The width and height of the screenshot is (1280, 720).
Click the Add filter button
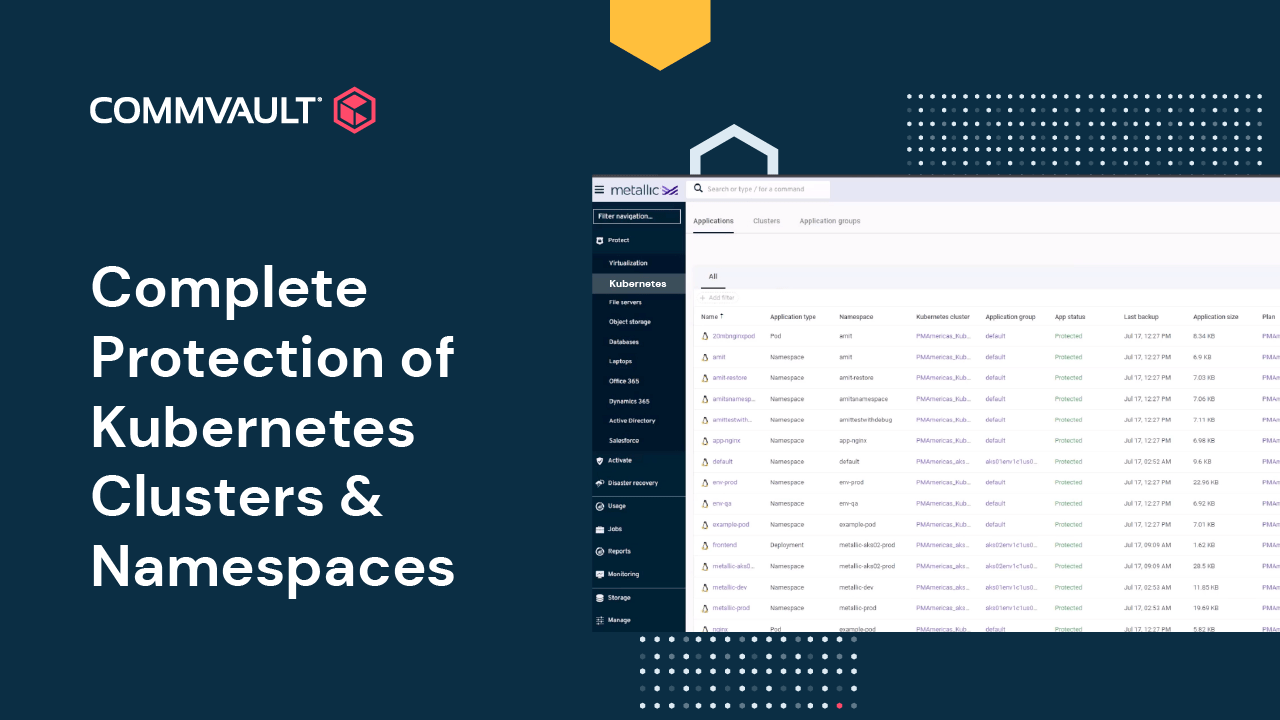[717, 298]
